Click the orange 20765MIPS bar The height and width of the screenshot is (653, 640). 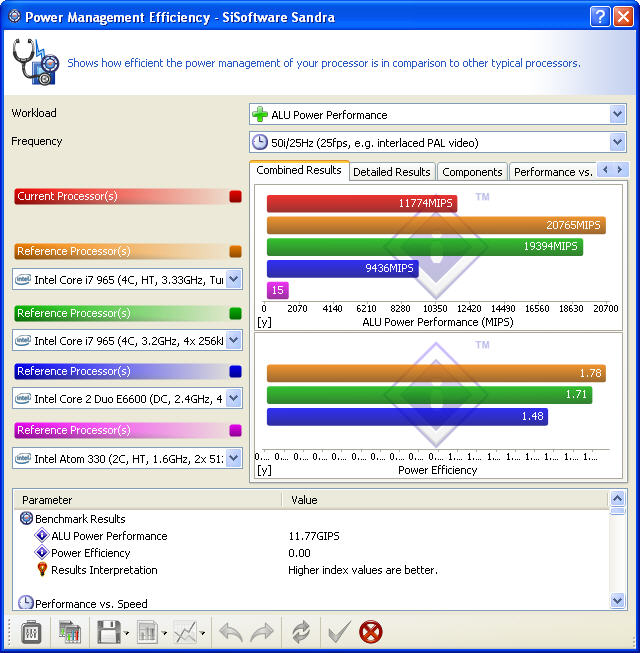pyautogui.click(x=436, y=225)
